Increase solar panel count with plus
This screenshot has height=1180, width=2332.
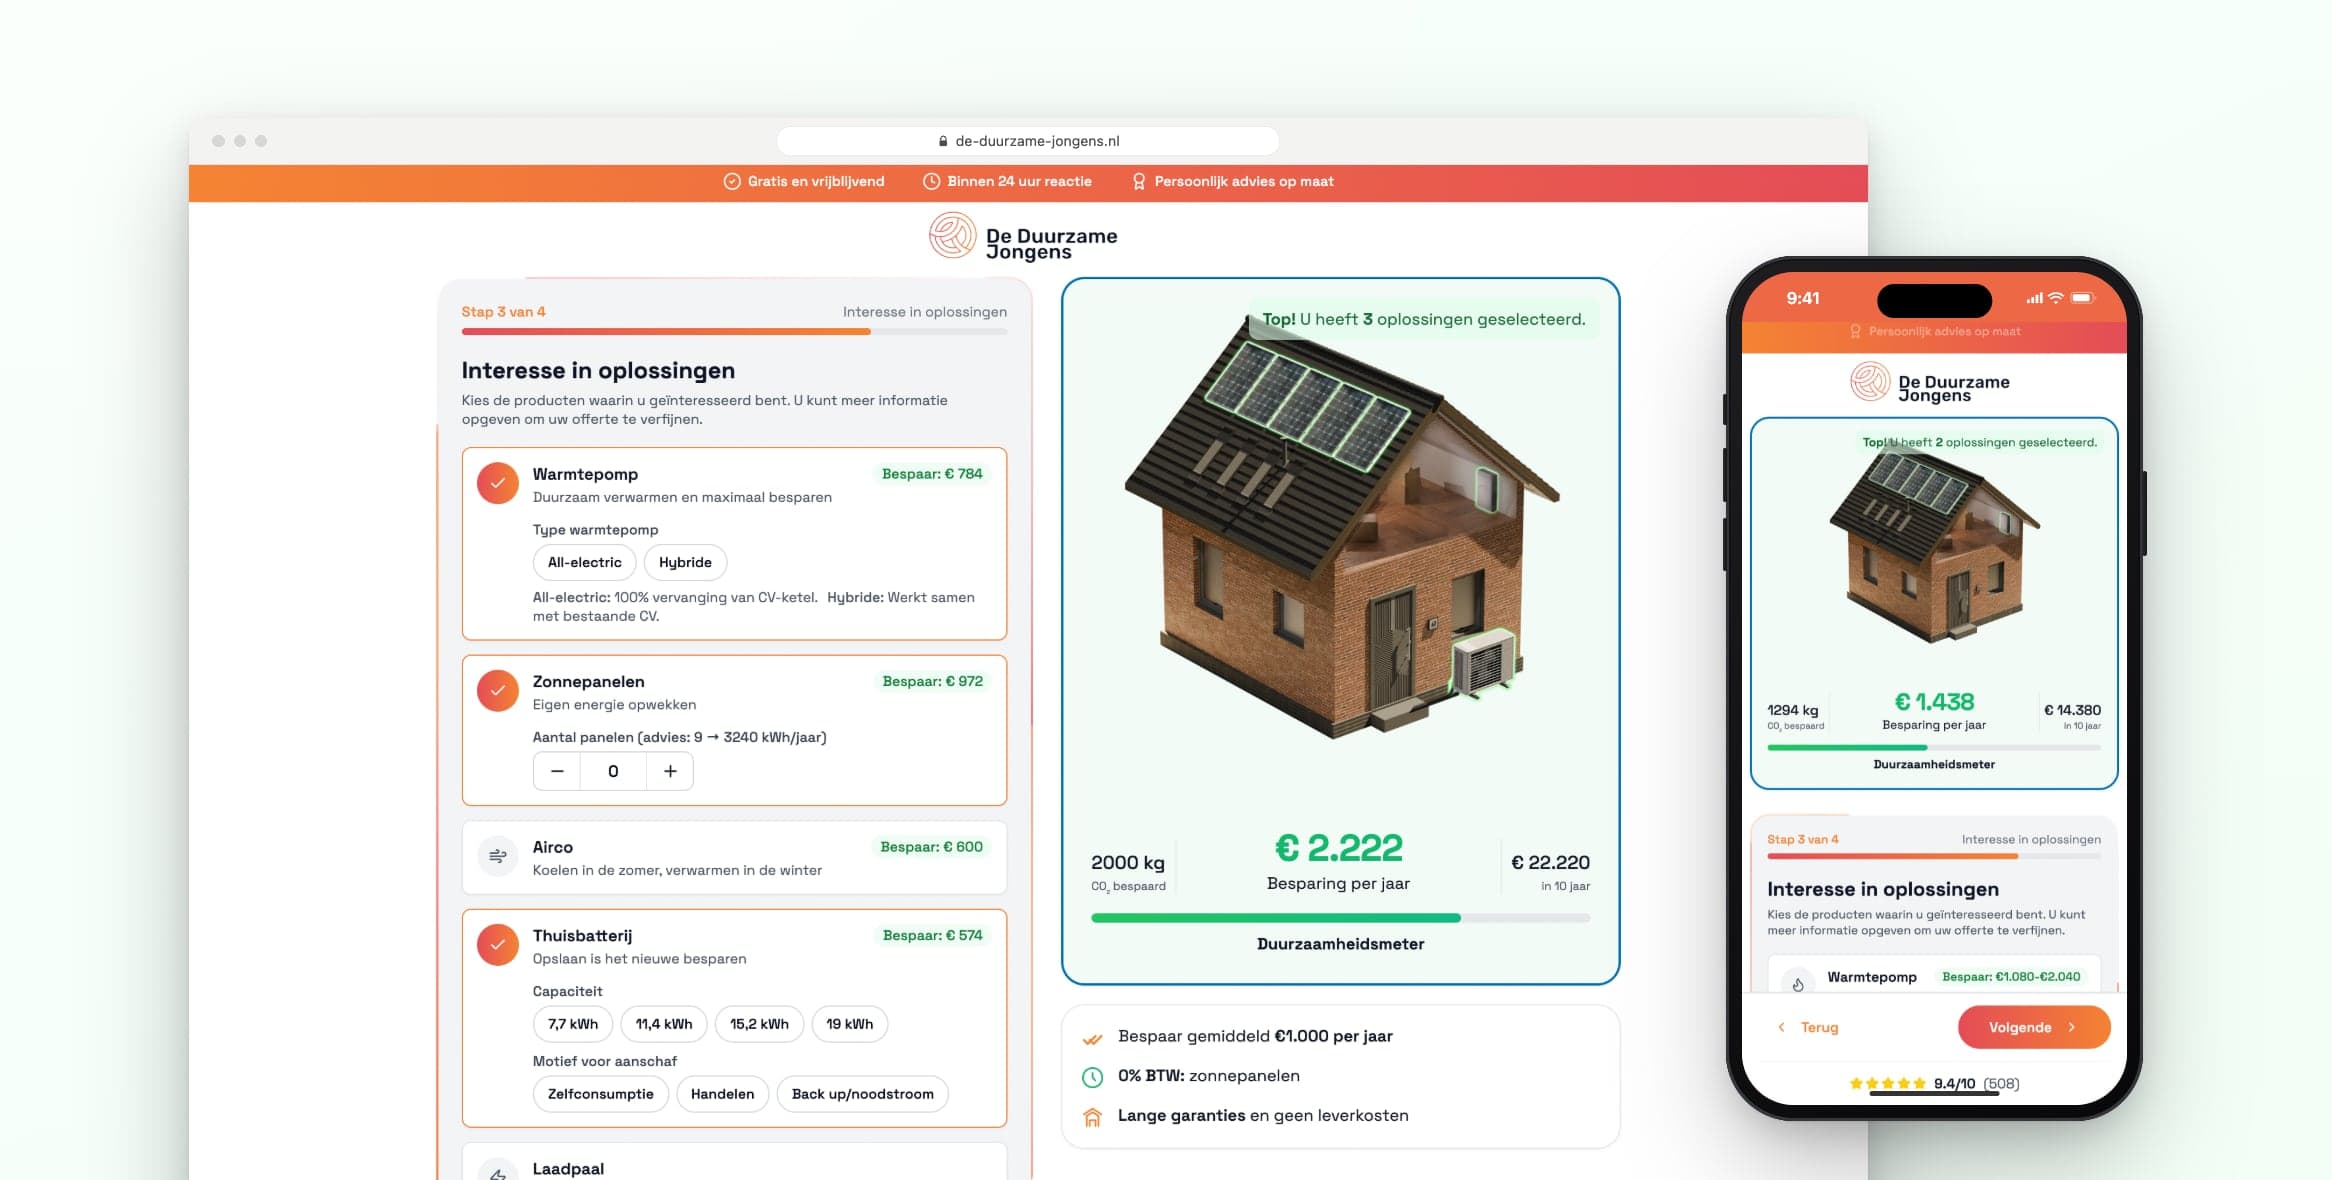(x=670, y=771)
